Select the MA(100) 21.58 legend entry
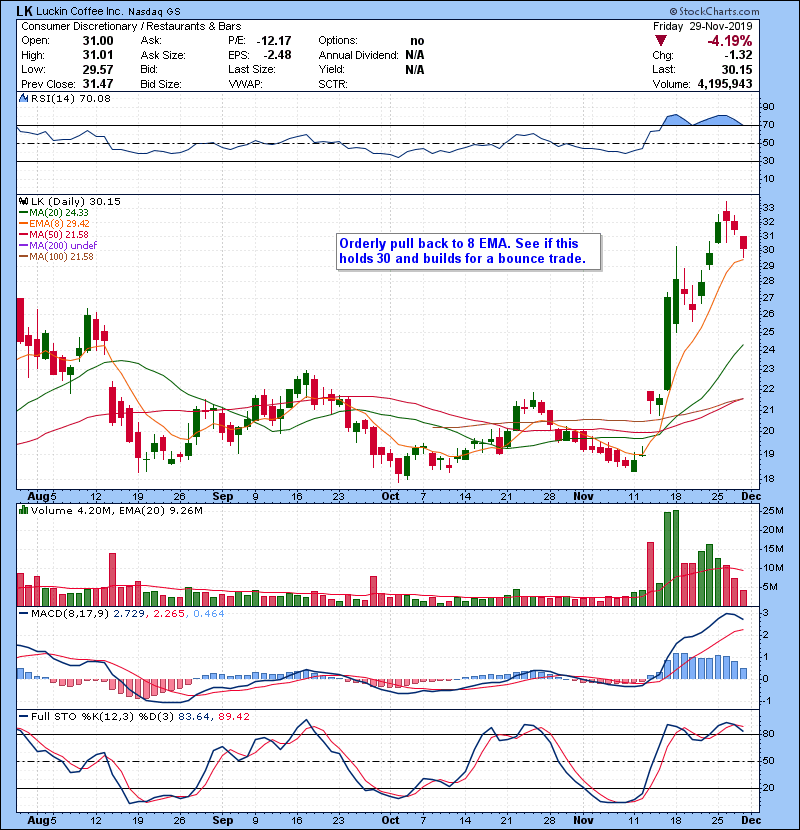The height and width of the screenshot is (830, 800). pyautogui.click(x=56, y=256)
